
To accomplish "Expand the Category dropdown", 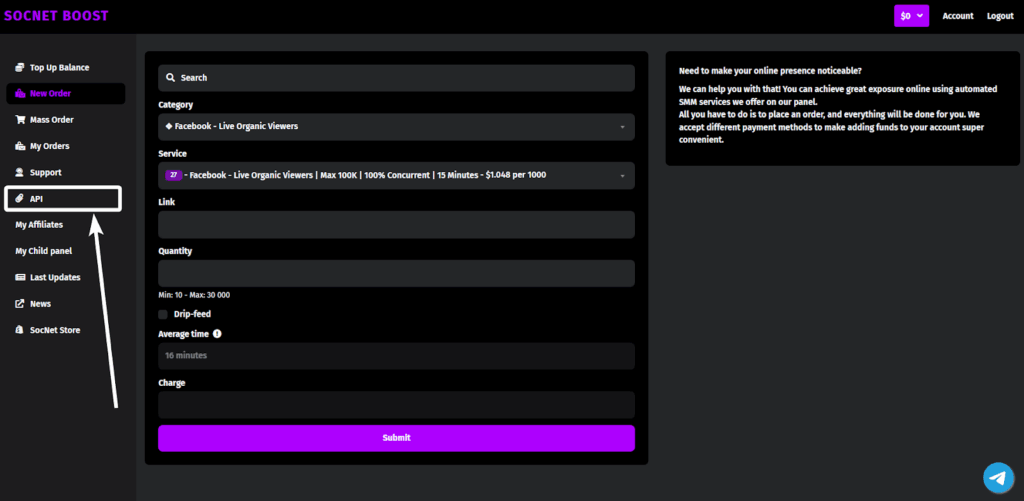I will 396,127.
